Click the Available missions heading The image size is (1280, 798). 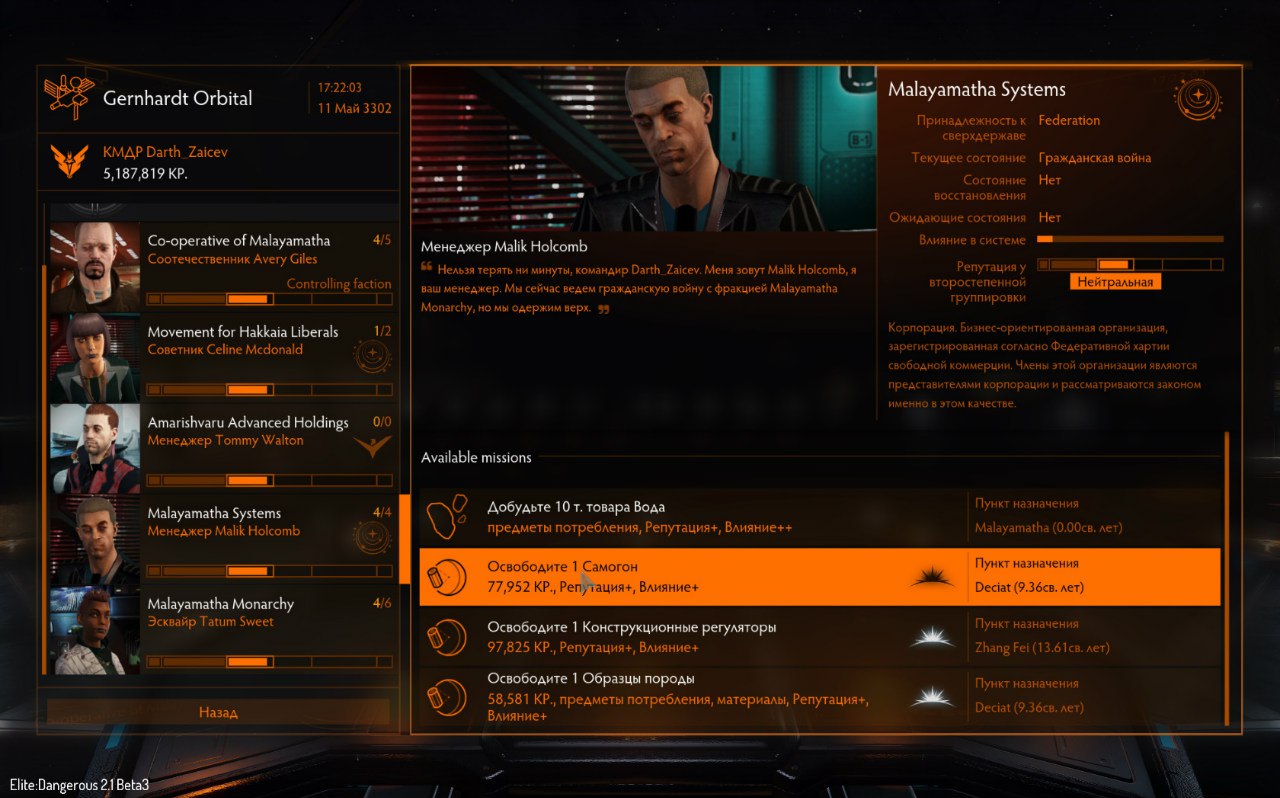pyautogui.click(x=476, y=457)
